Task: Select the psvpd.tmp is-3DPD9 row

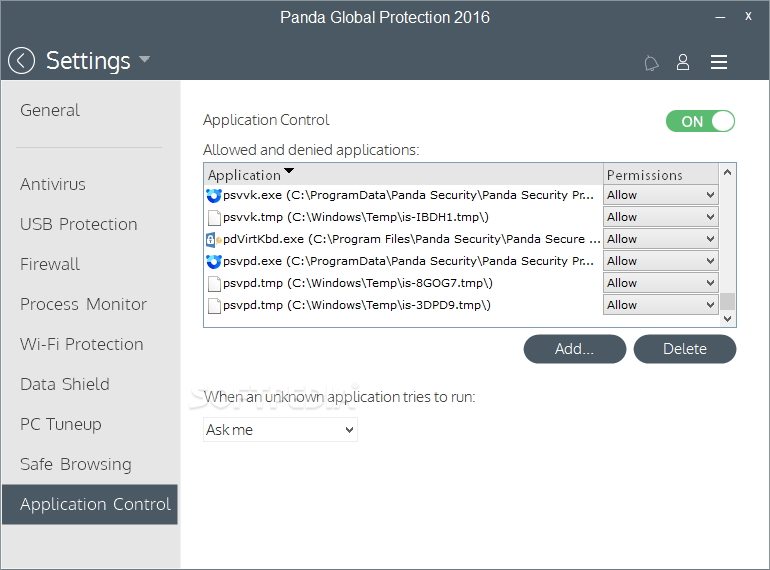Action: point(403,305)
